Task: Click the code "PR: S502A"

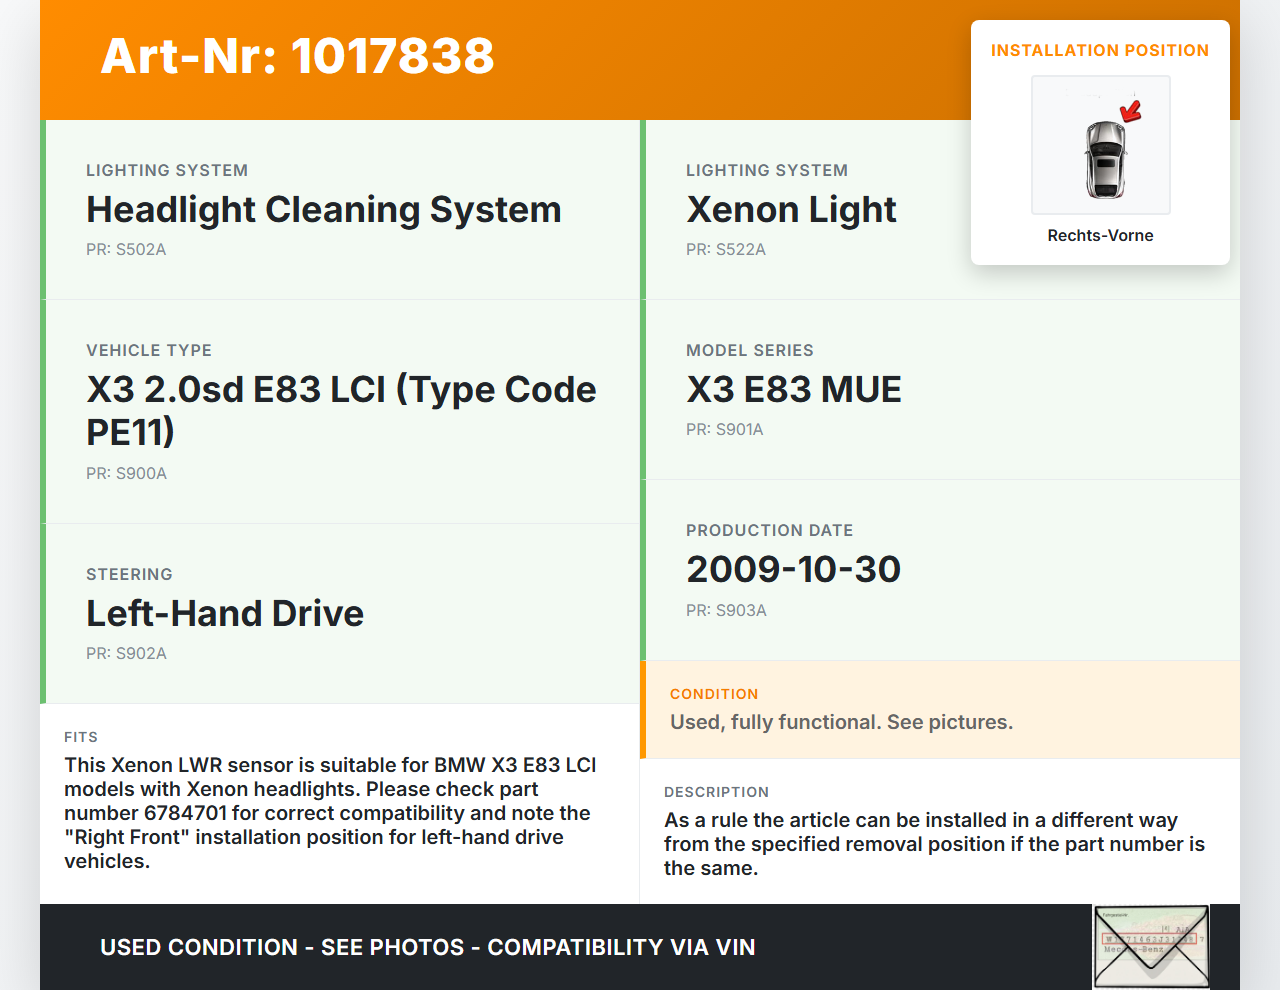Action: [x=126, y=249]
